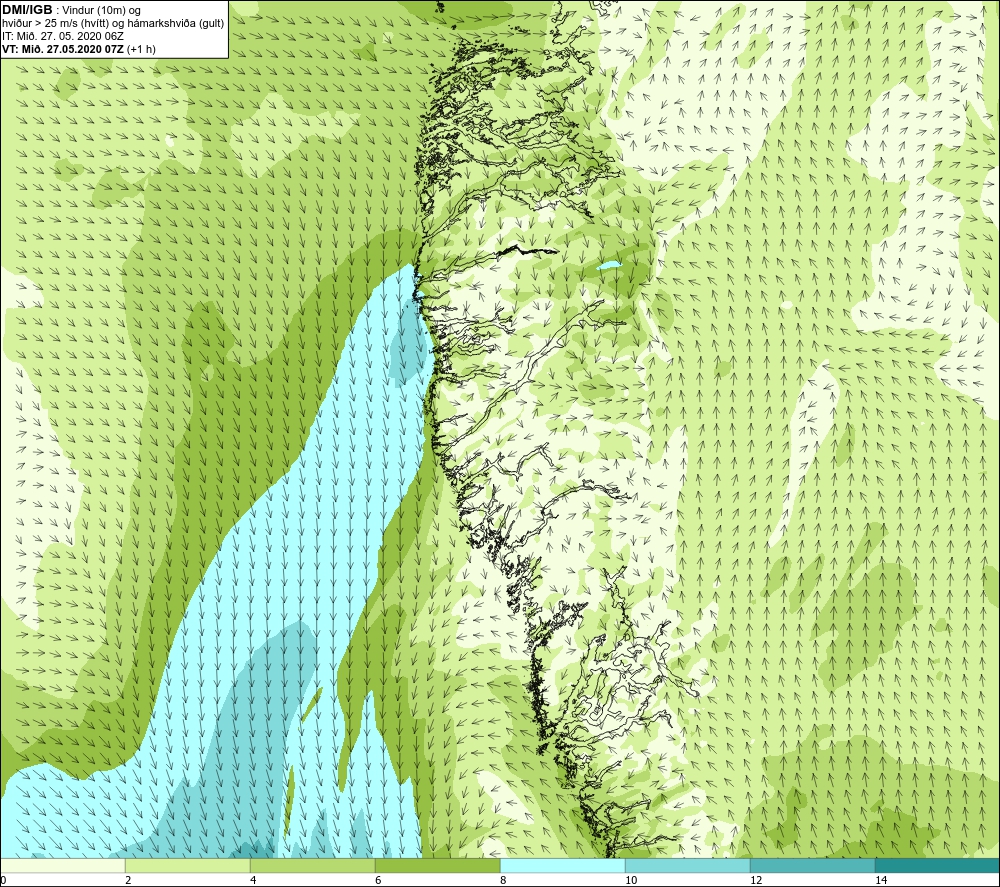Image resolution: width=1000 pixels, height=887 pixels.
Task: Click the 'DMI/IGB' title text
Action: (x=27, y=10)
